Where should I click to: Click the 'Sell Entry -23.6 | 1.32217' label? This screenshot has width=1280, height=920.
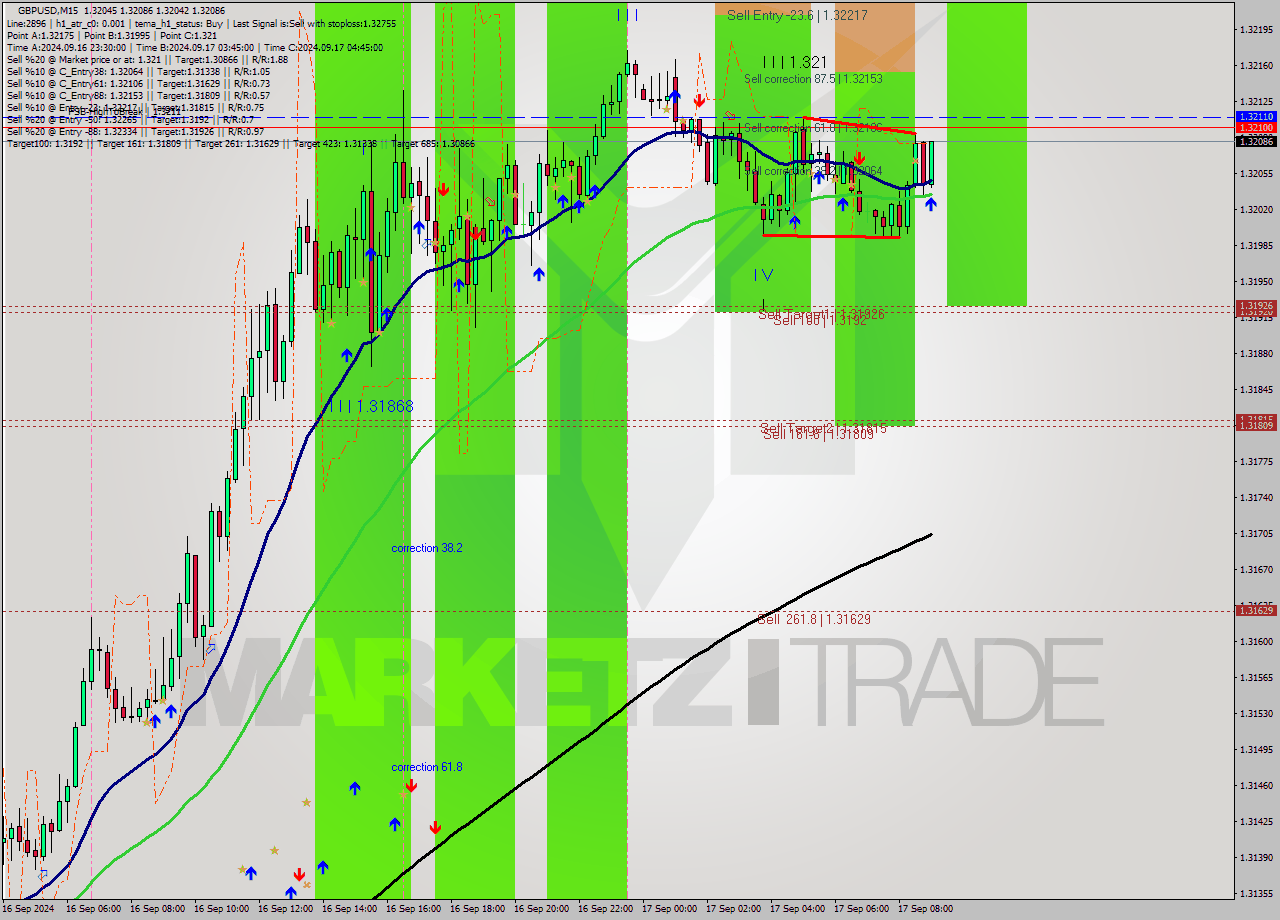pos(797,15)
